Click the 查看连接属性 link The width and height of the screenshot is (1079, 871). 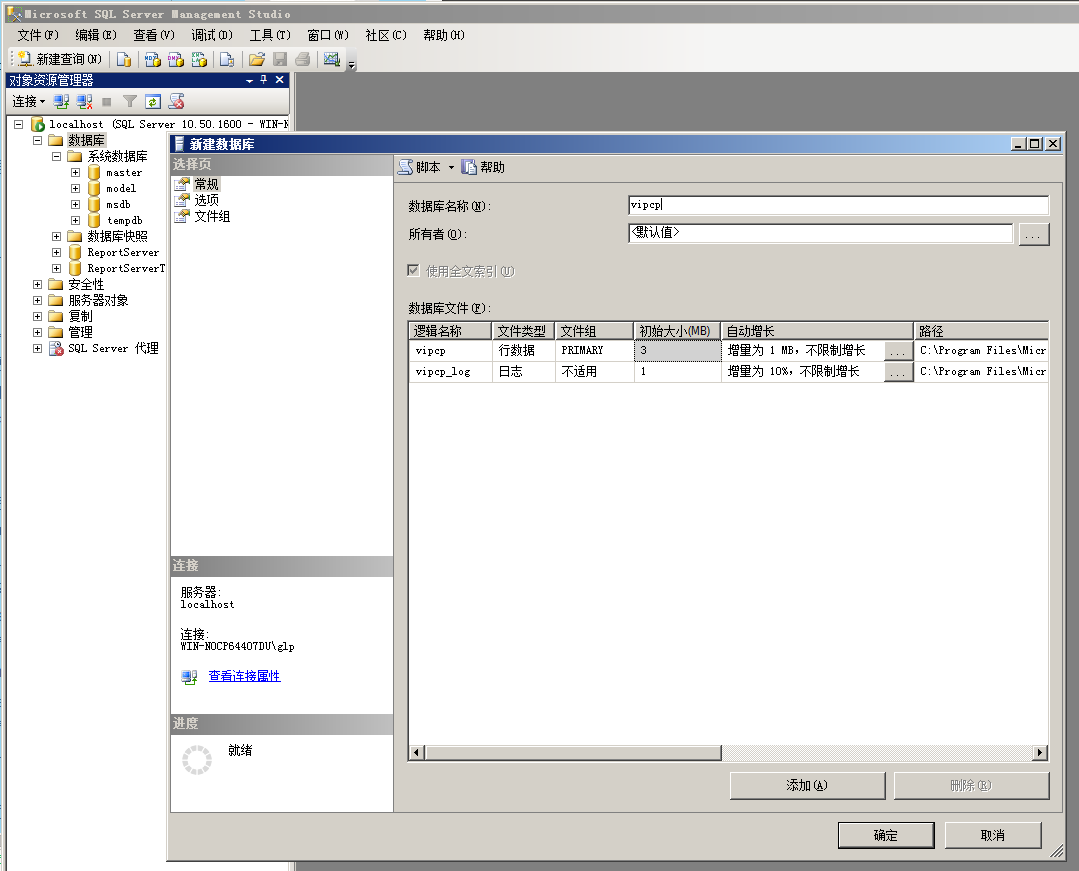244,676
